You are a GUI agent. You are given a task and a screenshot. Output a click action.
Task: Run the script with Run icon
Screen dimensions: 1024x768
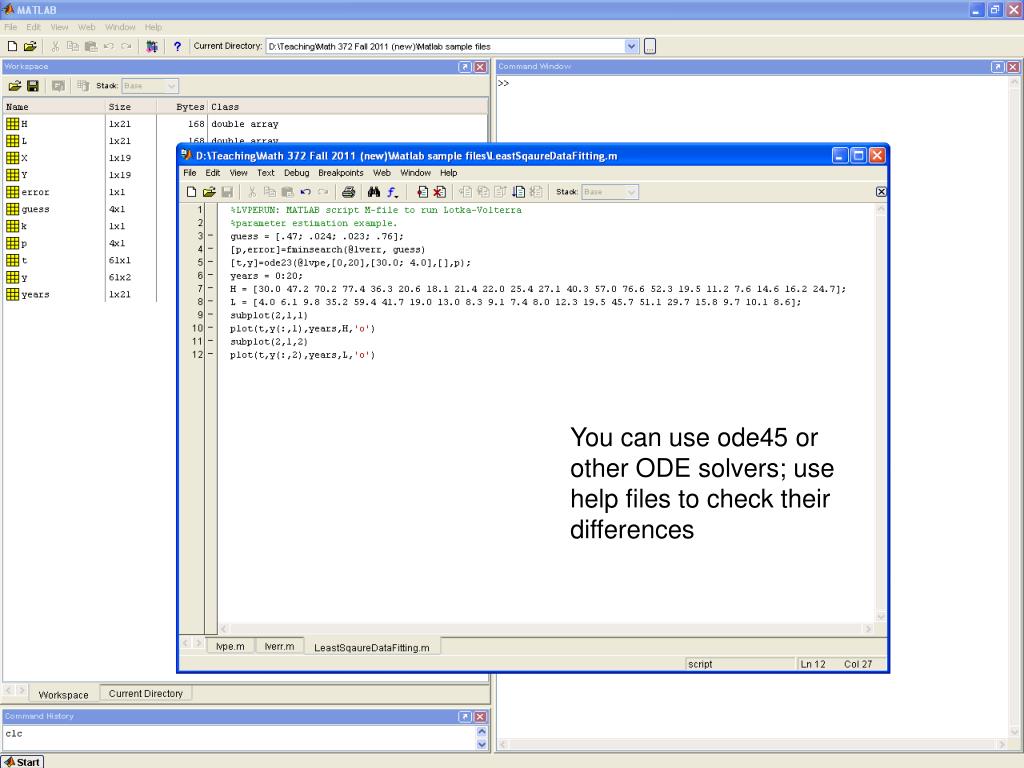[519, 192]
